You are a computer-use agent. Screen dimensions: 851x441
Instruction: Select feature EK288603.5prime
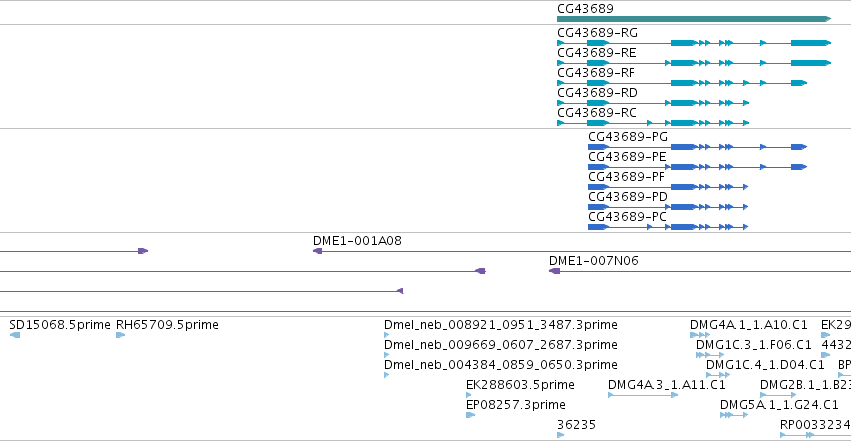pyautogui.click(x=469, y=395)
